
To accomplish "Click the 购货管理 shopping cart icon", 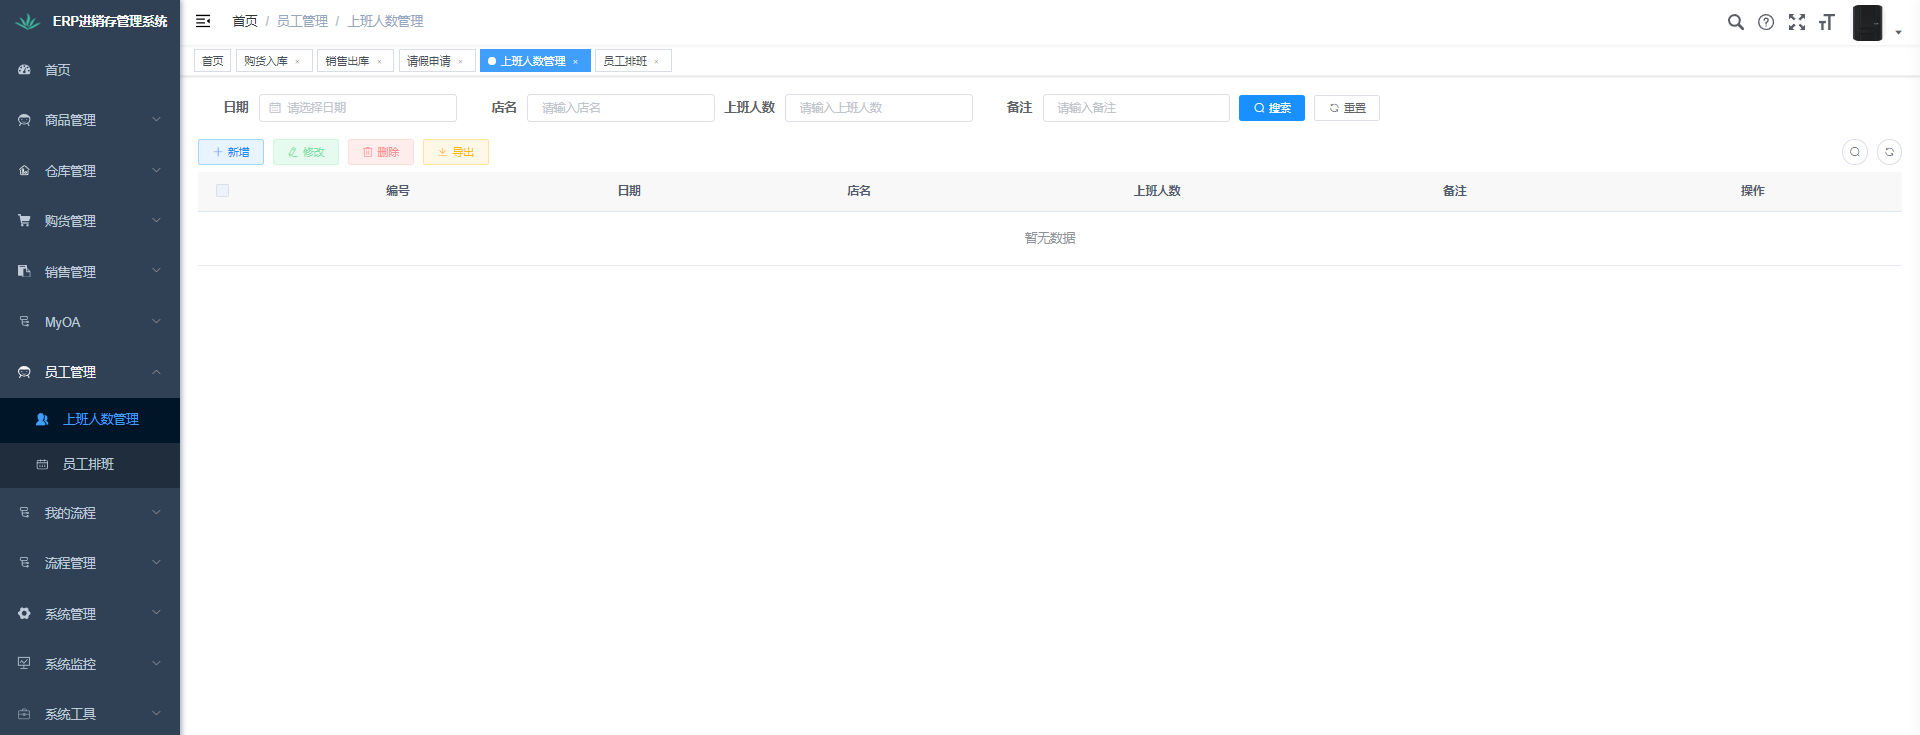I will [24, 221].
